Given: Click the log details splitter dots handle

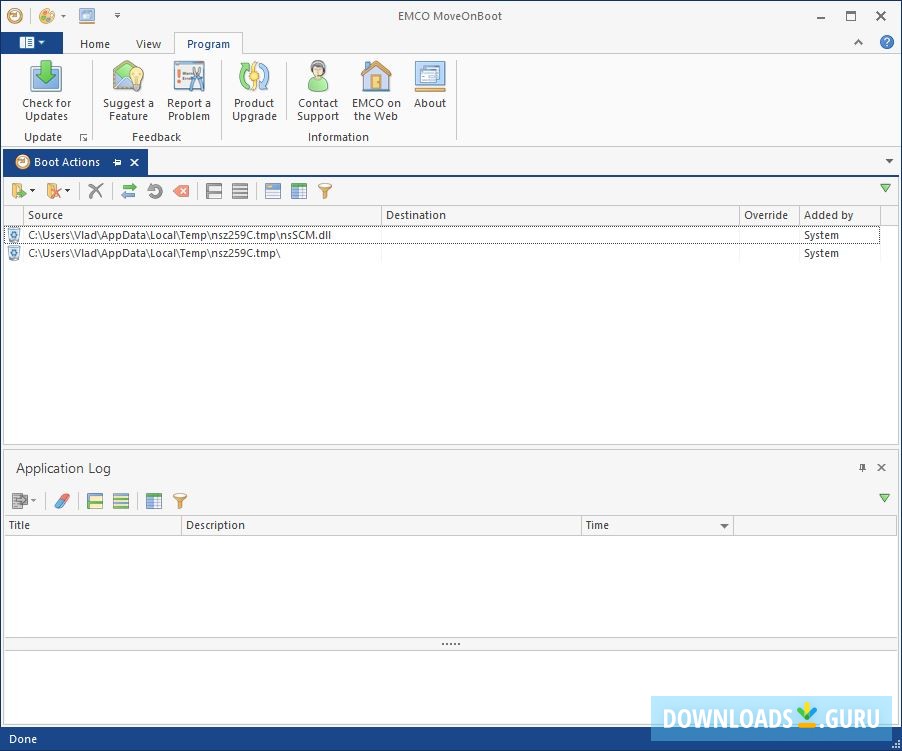Looking at the screenshot, I should click(x=451, y=644).
